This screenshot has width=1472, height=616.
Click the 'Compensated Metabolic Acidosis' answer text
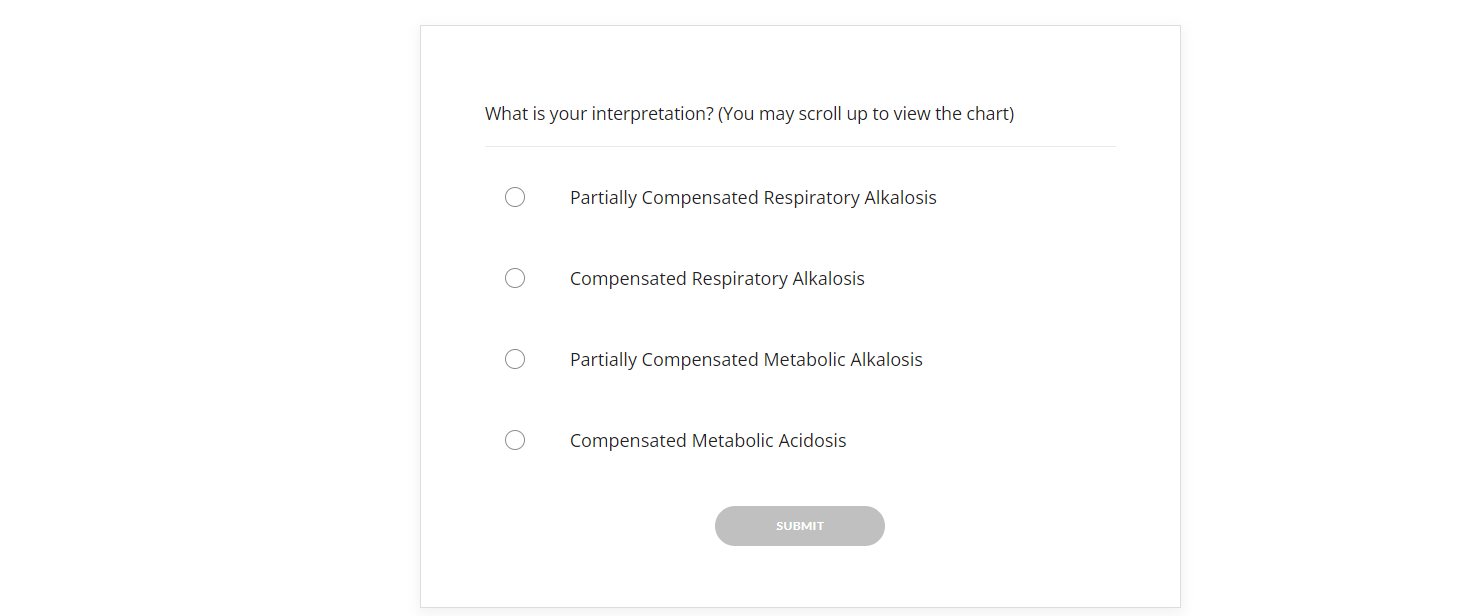pyautogui.click(x=707, y=441)
